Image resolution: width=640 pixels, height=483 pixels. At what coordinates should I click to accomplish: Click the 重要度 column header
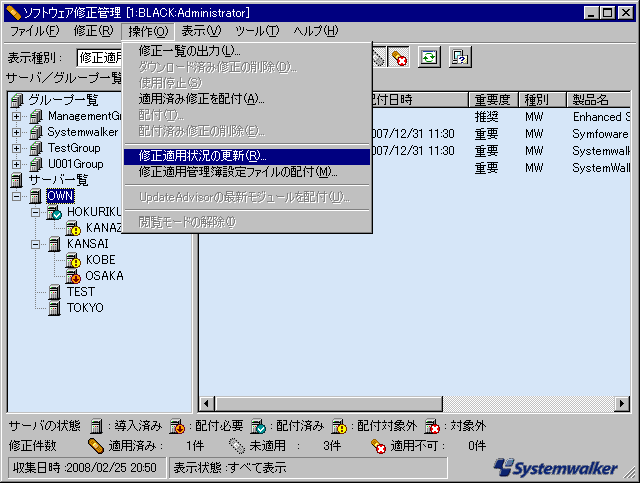[x=493, y=100]
